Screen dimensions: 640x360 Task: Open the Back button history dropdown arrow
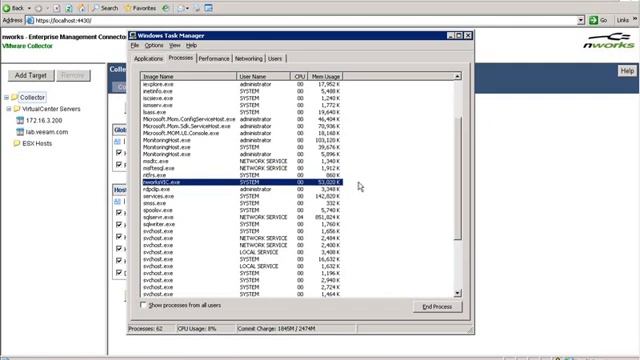(29, 8)
